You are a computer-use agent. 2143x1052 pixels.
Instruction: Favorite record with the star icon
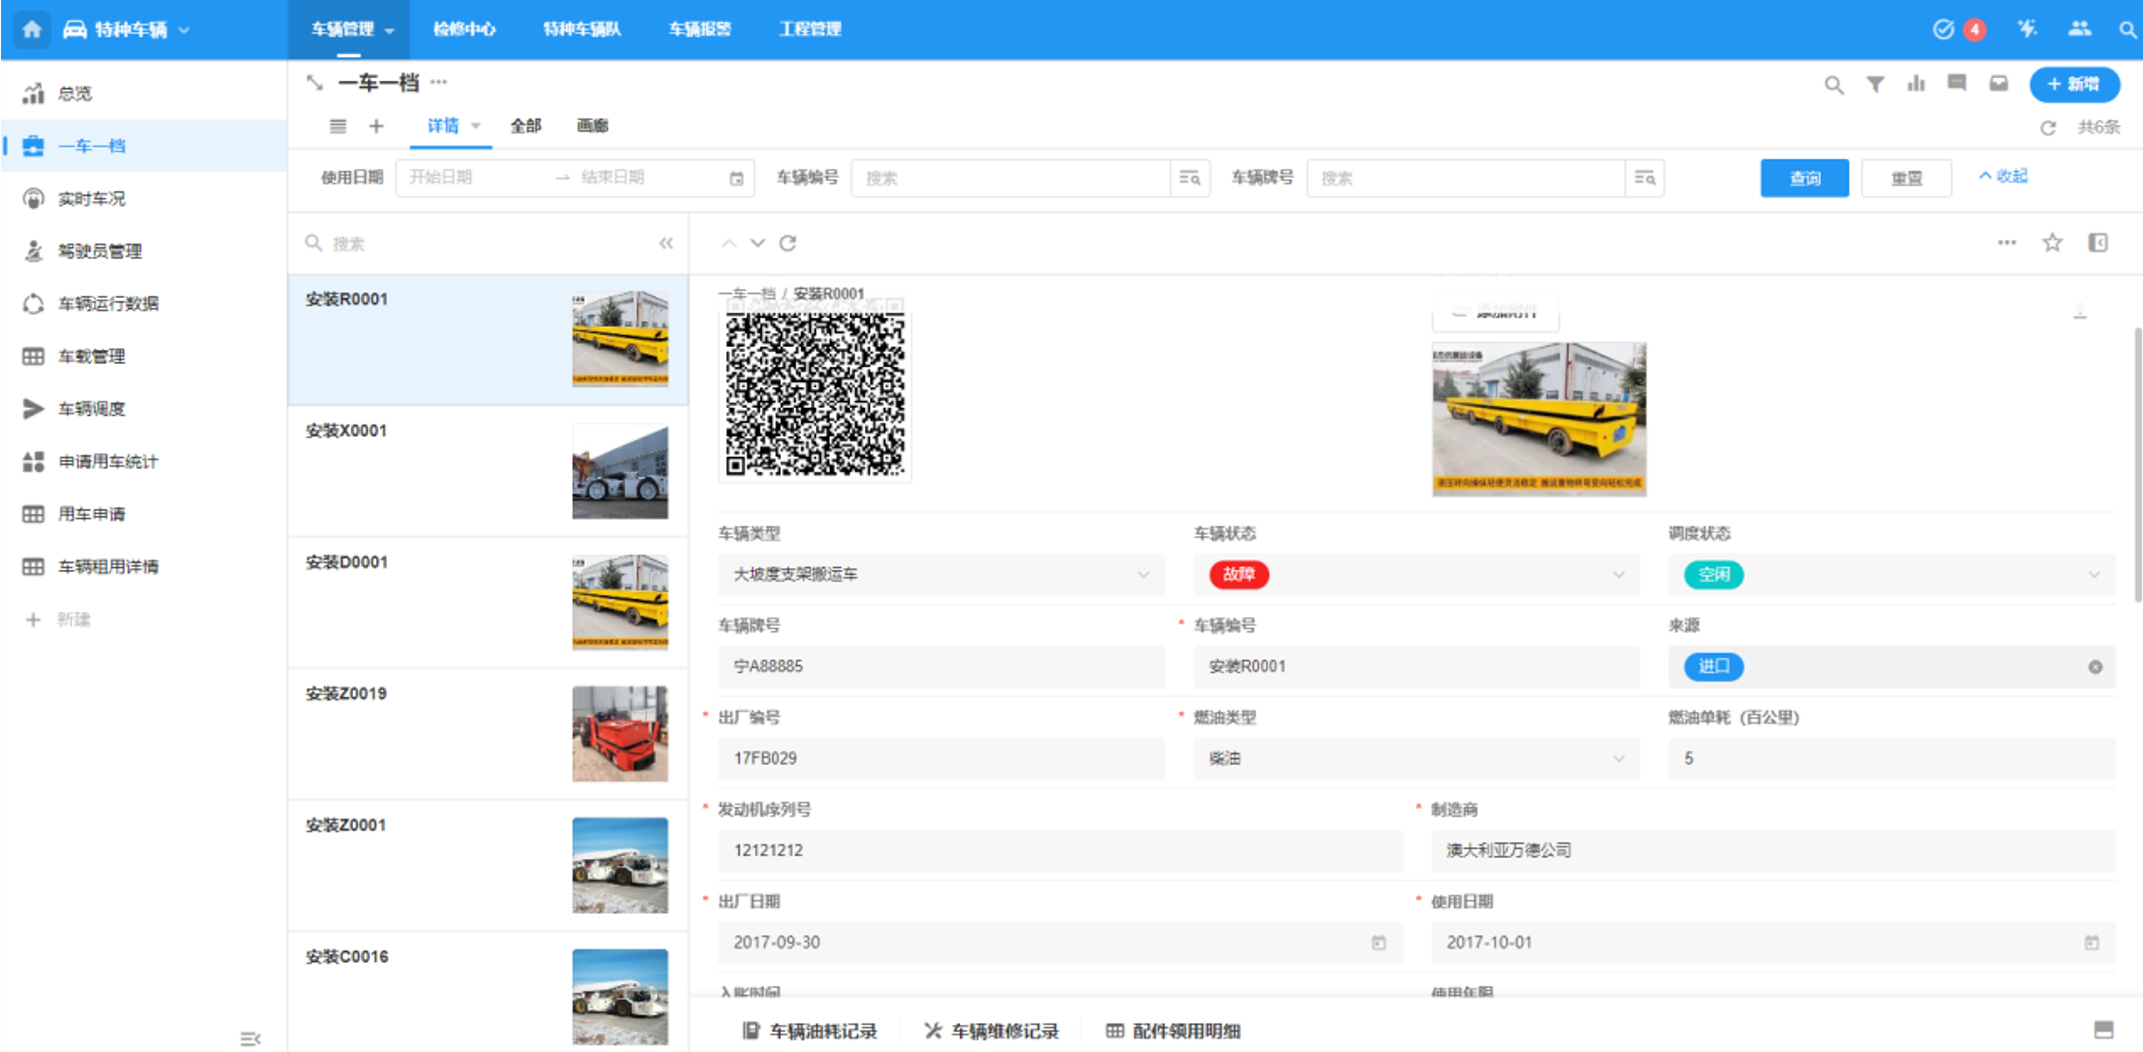tap(2052, 243)
